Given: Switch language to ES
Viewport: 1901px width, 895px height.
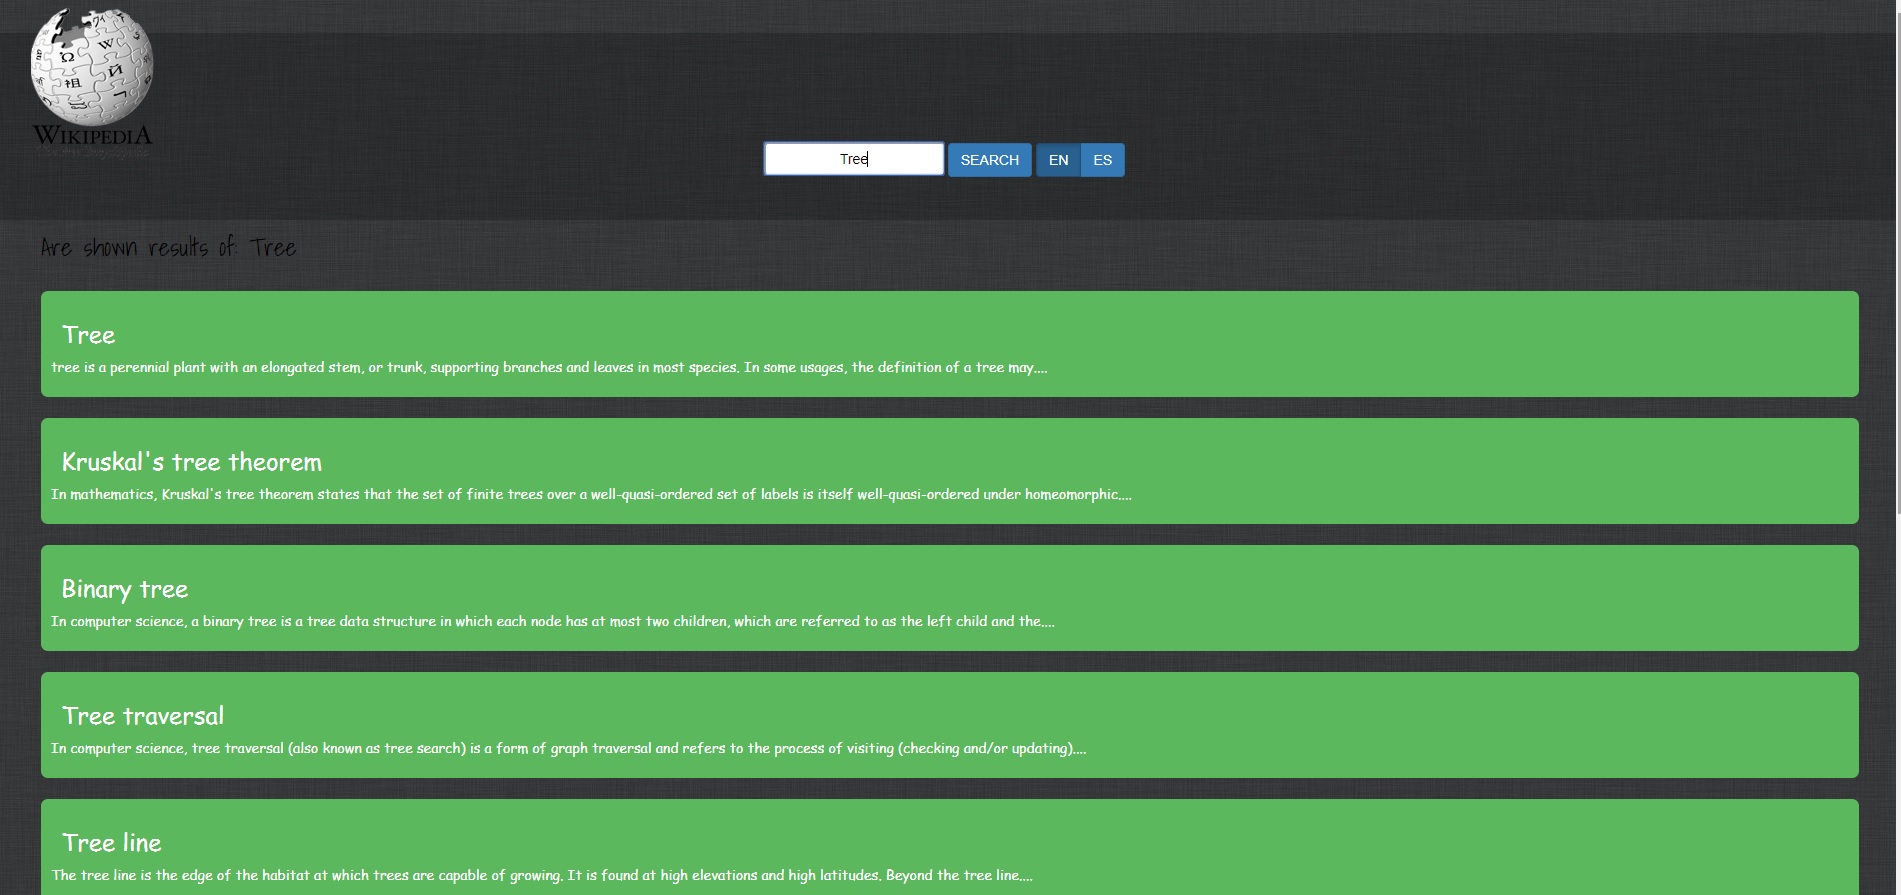Looking at the screenshot, I should (x=1102, y=160).
